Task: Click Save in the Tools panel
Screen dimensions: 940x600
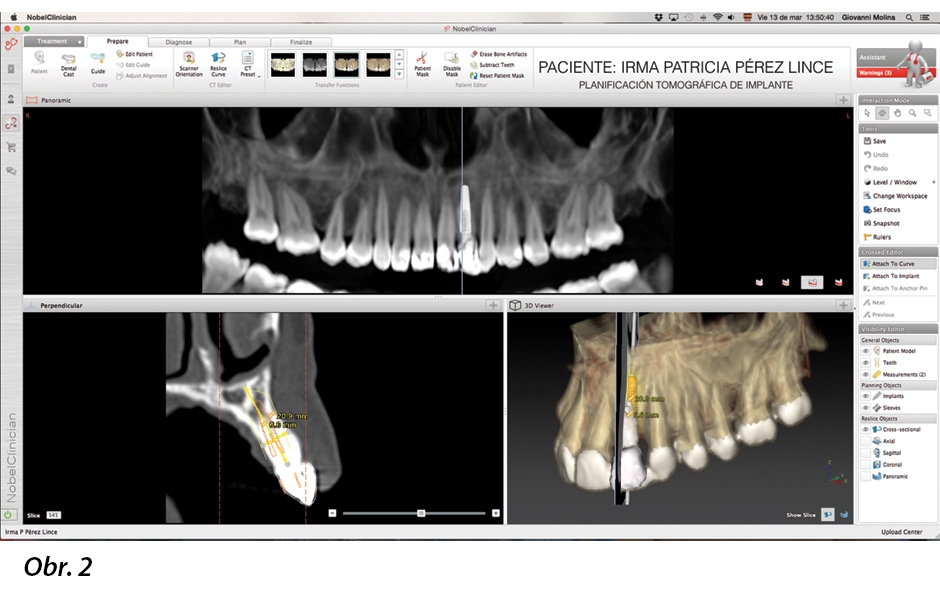Action: 875,141
